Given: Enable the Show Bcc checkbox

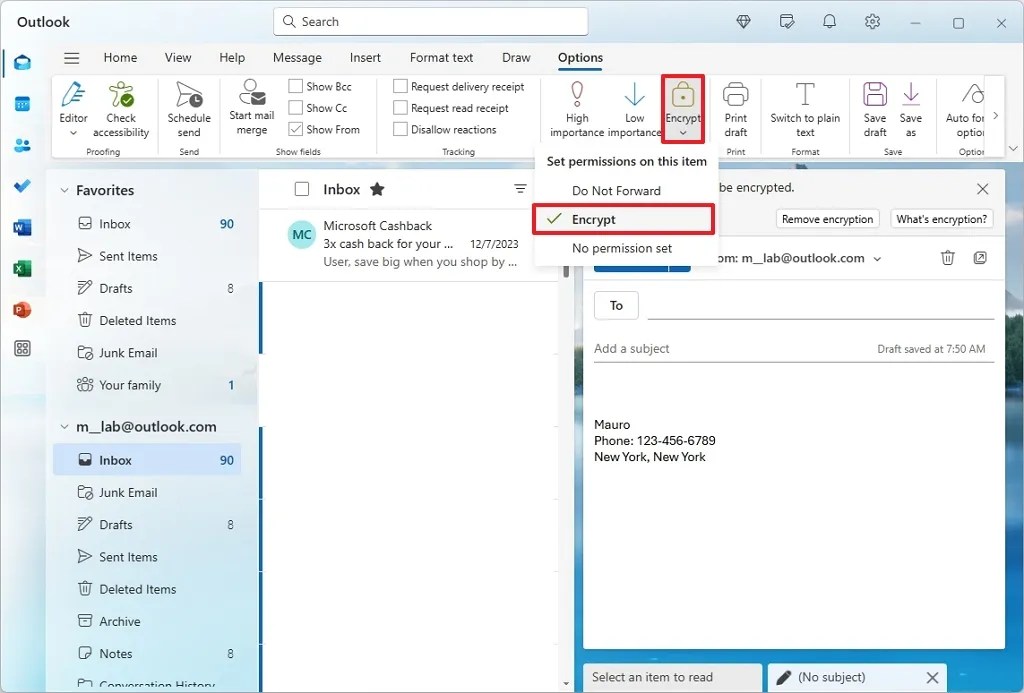Looking at the screenshot, I should [x=295, y=86].
